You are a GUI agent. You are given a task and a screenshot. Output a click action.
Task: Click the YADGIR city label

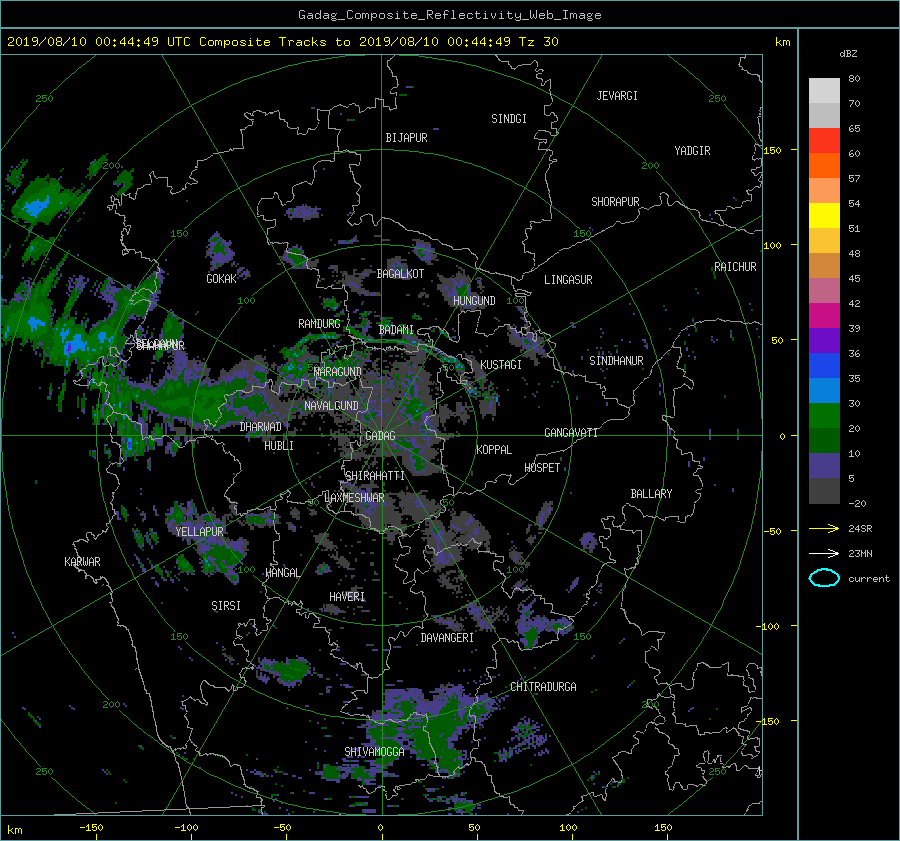click(692, 151)
